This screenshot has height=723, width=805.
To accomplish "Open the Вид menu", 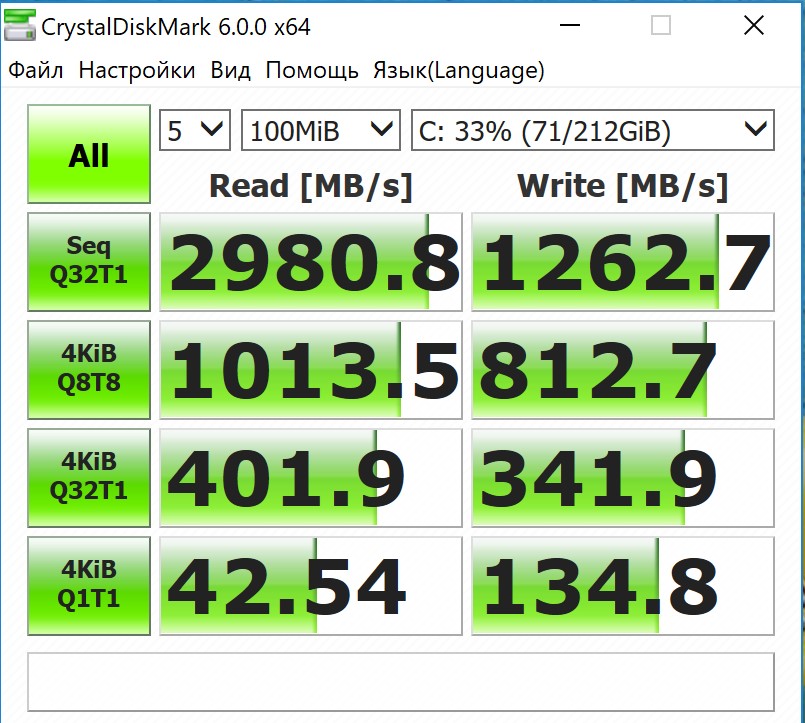I will [231, 70].
